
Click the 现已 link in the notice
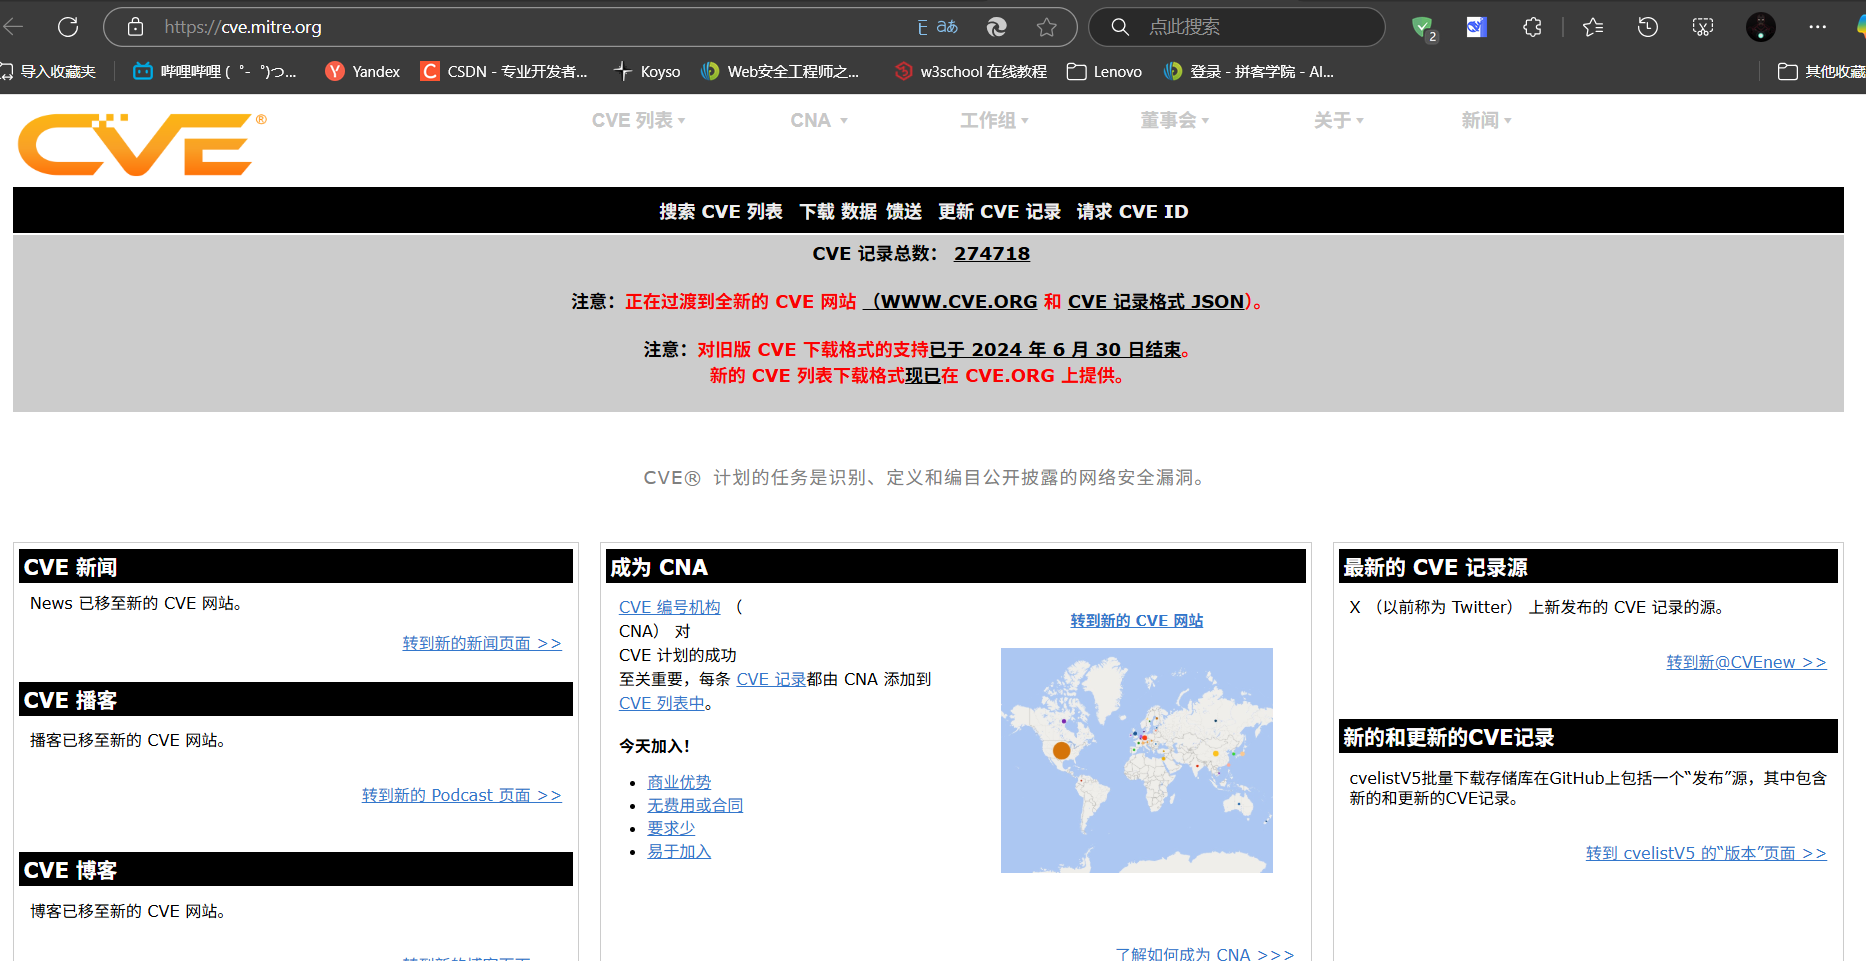point(922,376)
